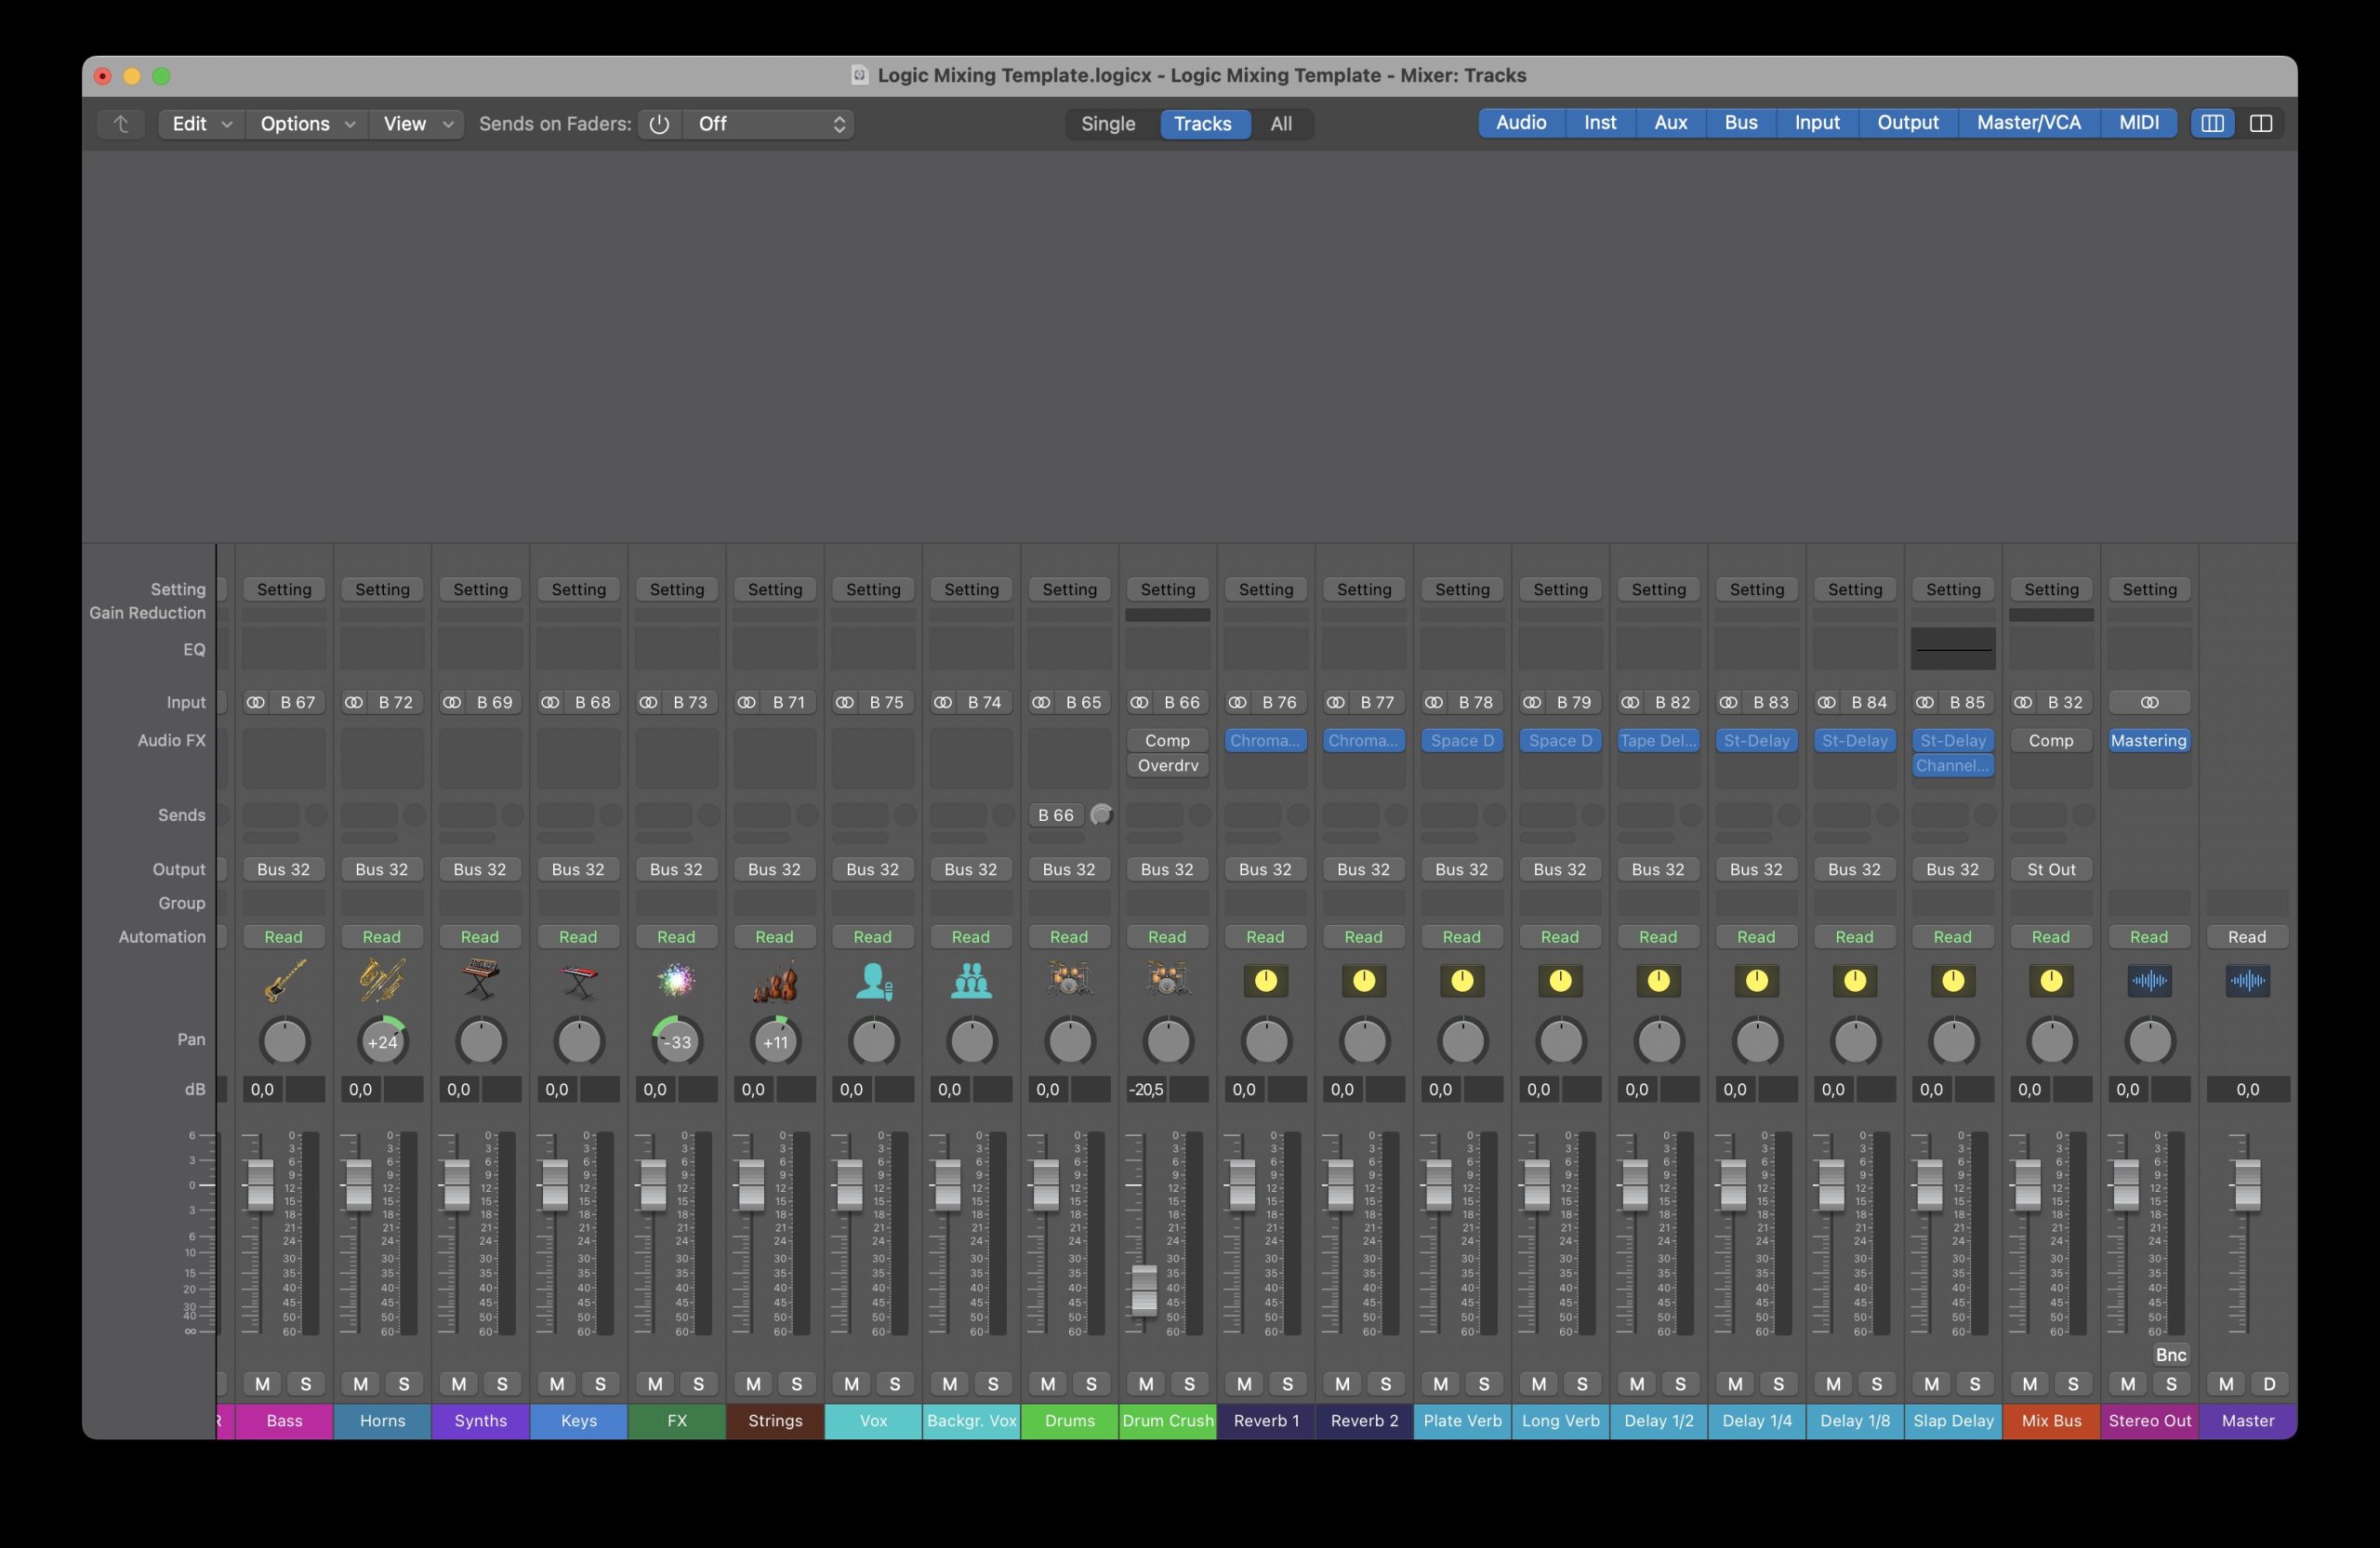
Task: Click the Horns saxophone track icon
Action: coord(382,980)
